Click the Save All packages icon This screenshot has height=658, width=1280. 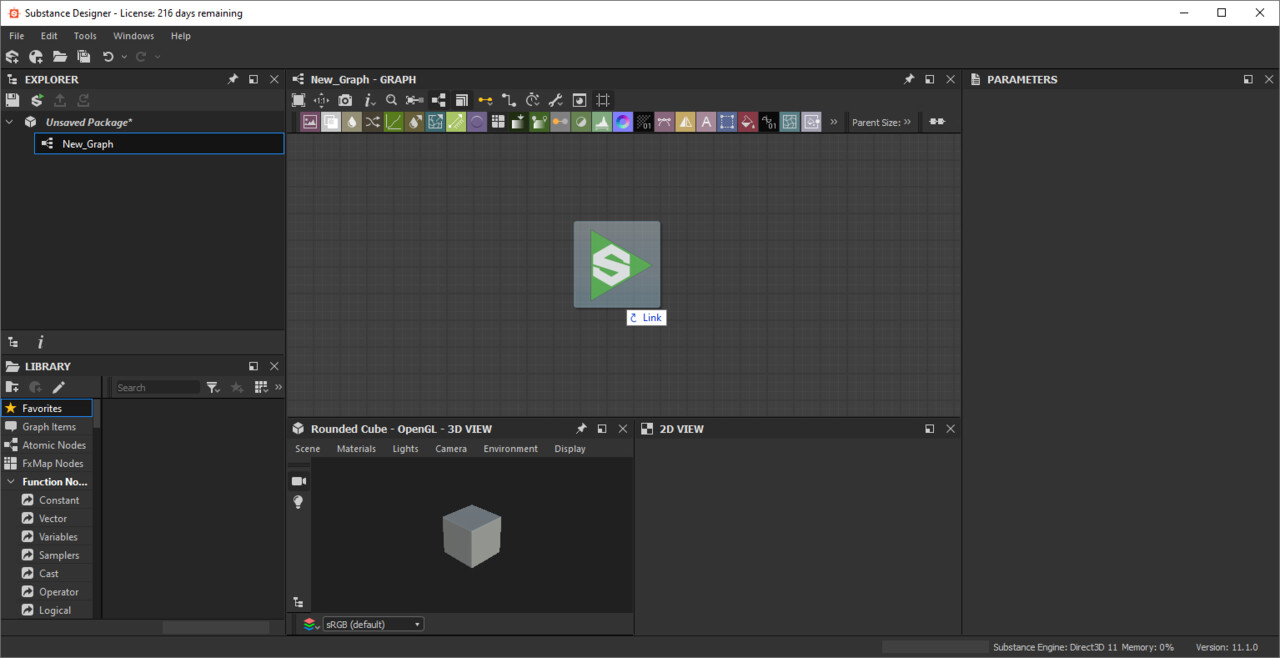pos(84,57)
